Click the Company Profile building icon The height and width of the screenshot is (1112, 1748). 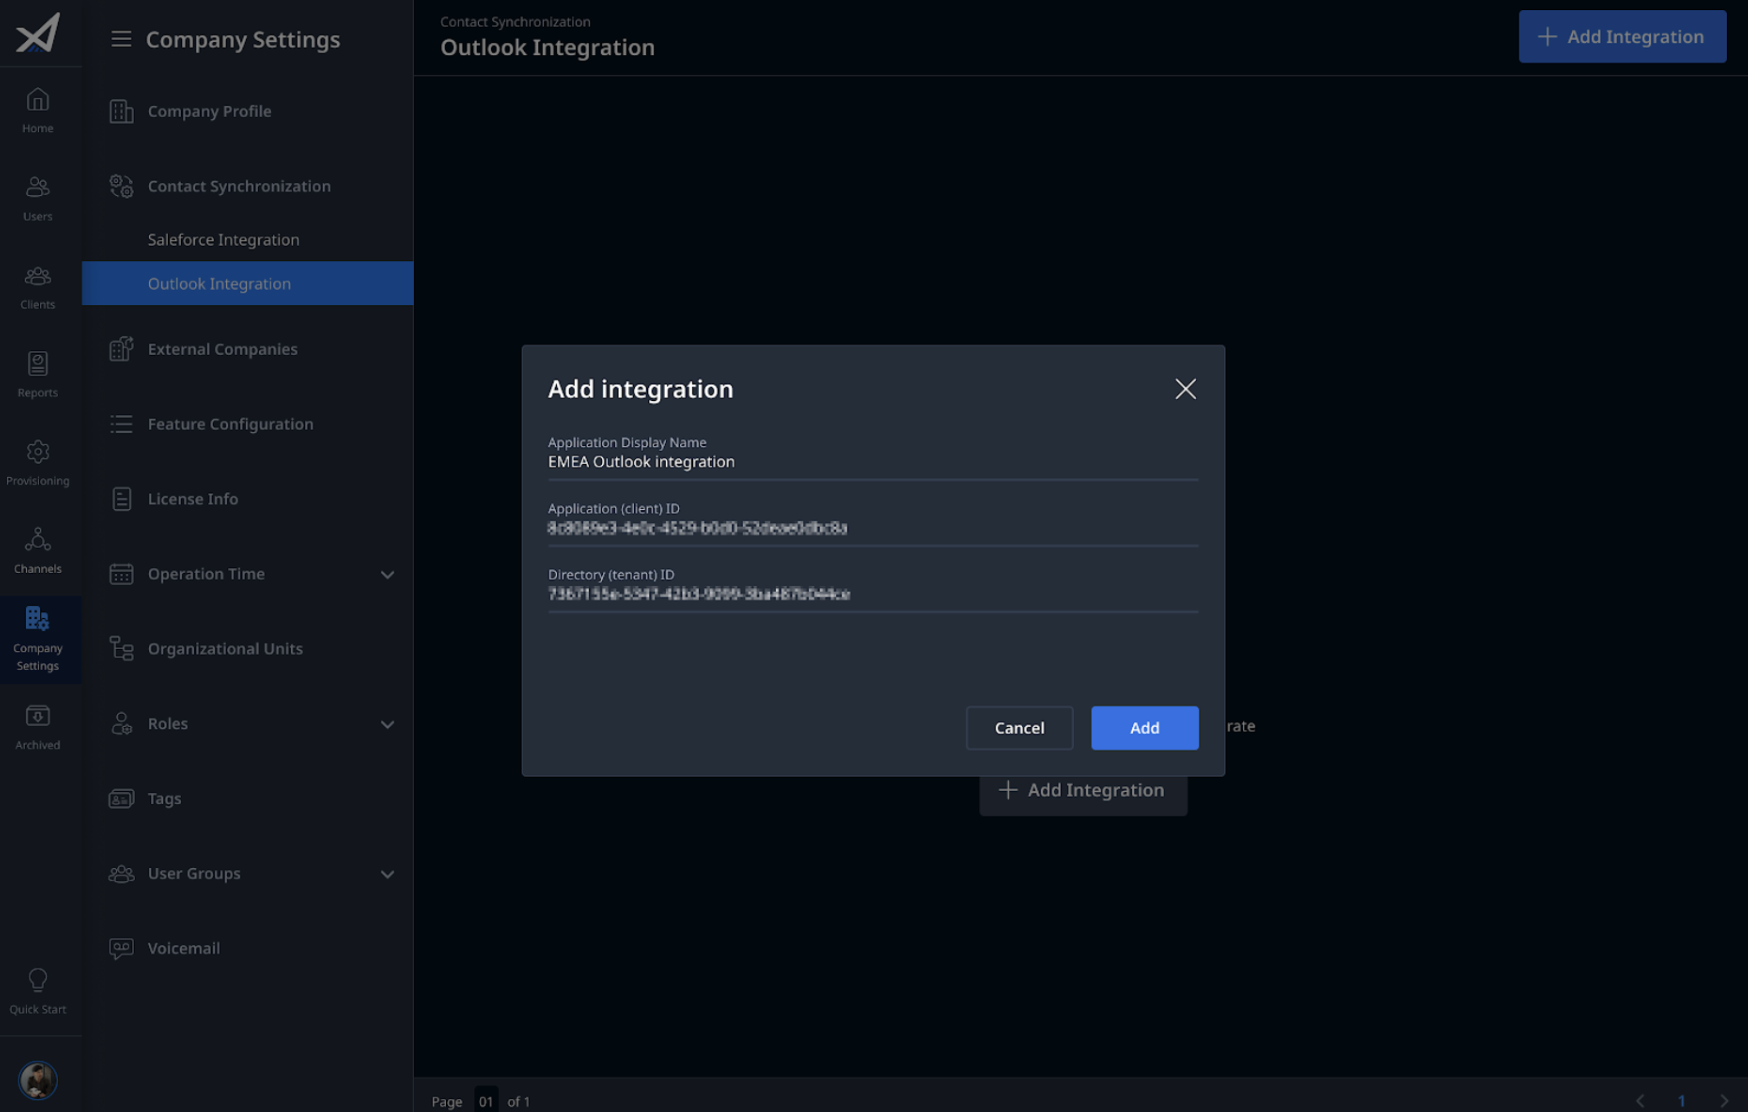coord(121,111)
